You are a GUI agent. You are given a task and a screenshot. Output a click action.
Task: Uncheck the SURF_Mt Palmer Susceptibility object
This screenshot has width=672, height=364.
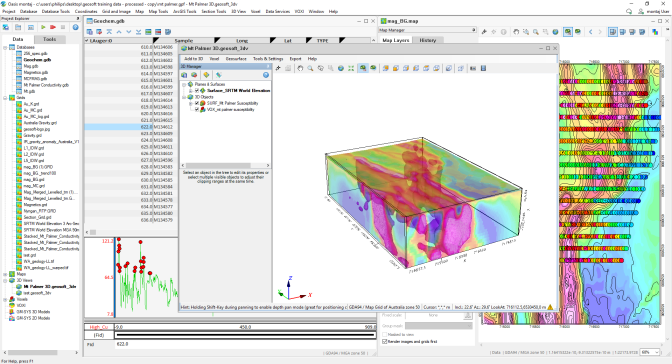click(x=197, y=103)
